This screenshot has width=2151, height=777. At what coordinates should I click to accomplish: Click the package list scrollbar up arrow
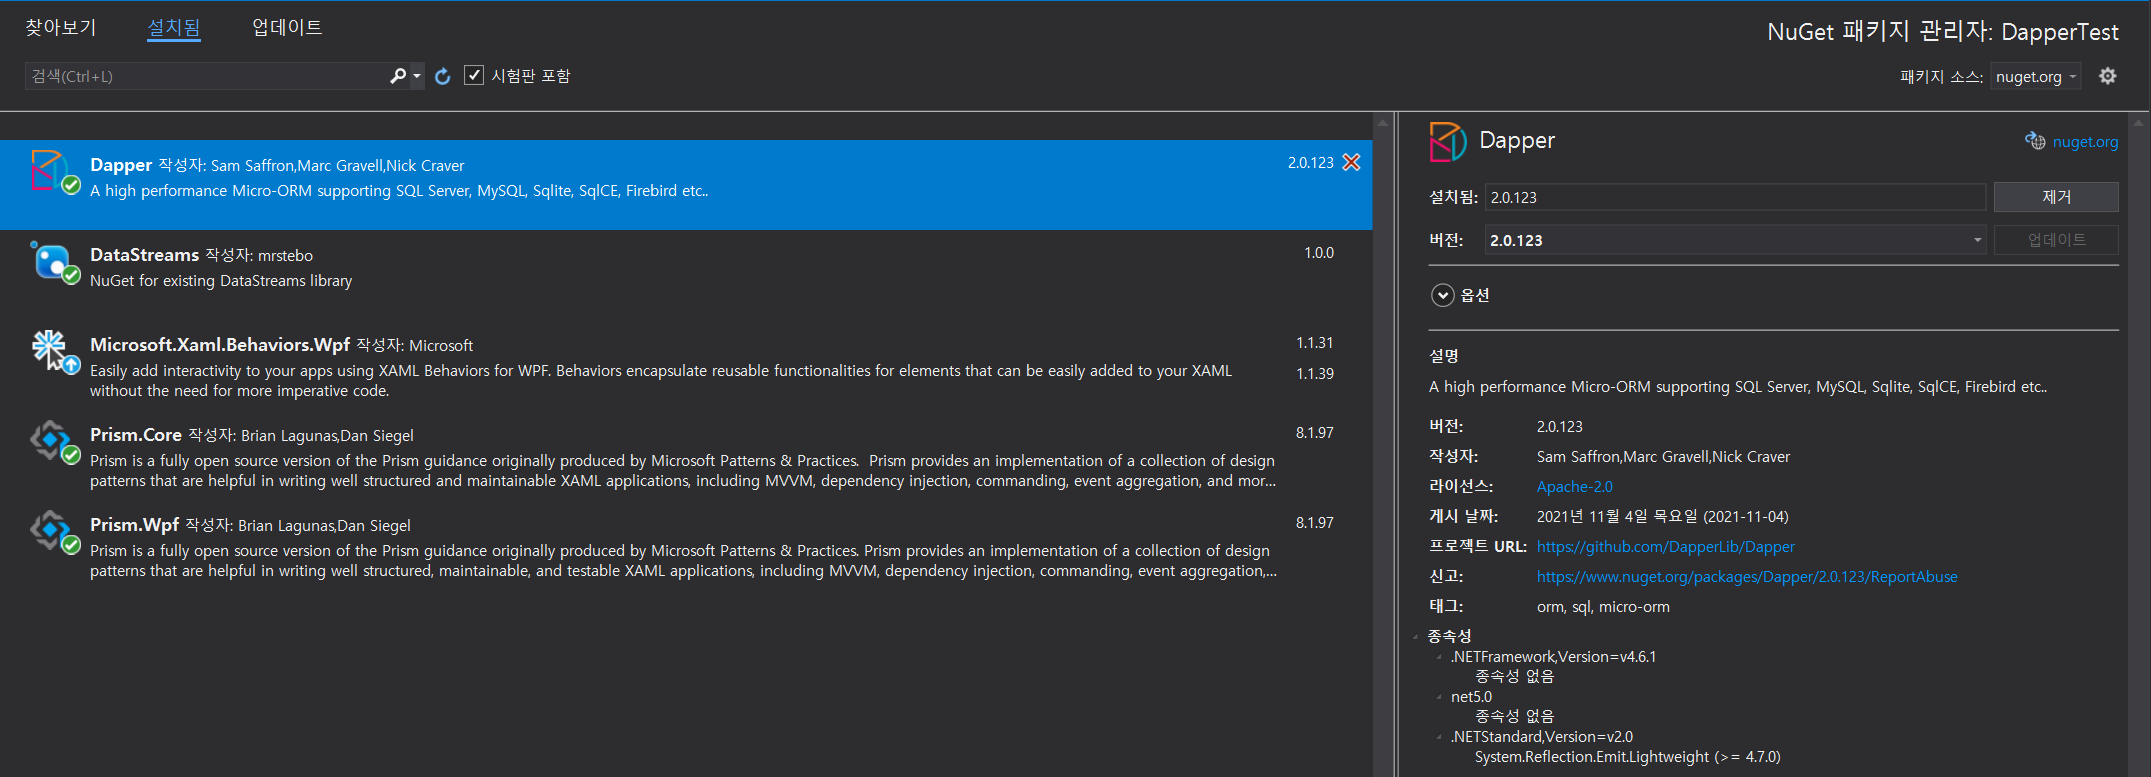(x=1383, y=124)
